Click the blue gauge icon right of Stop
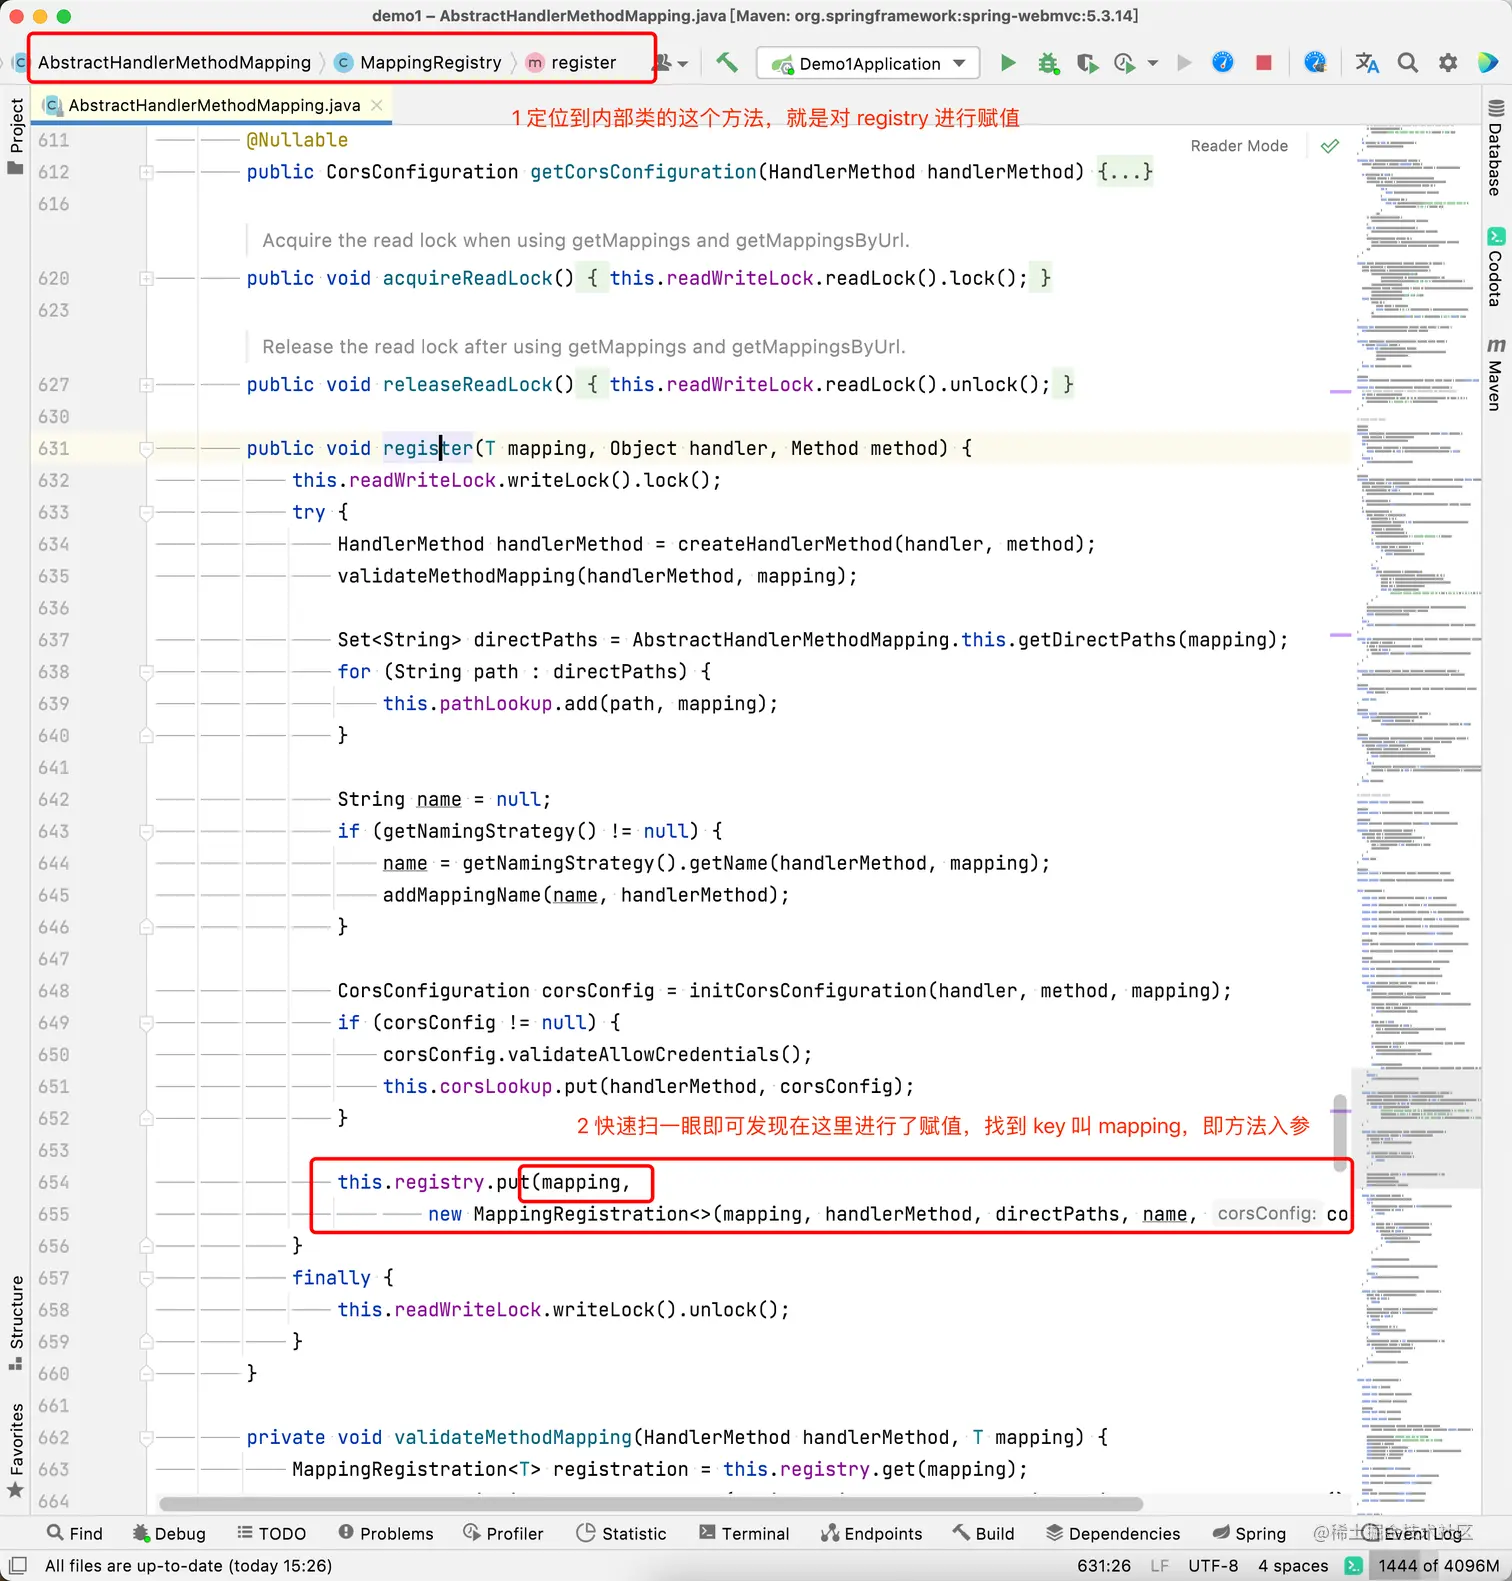 click(x=1315, y=63)
